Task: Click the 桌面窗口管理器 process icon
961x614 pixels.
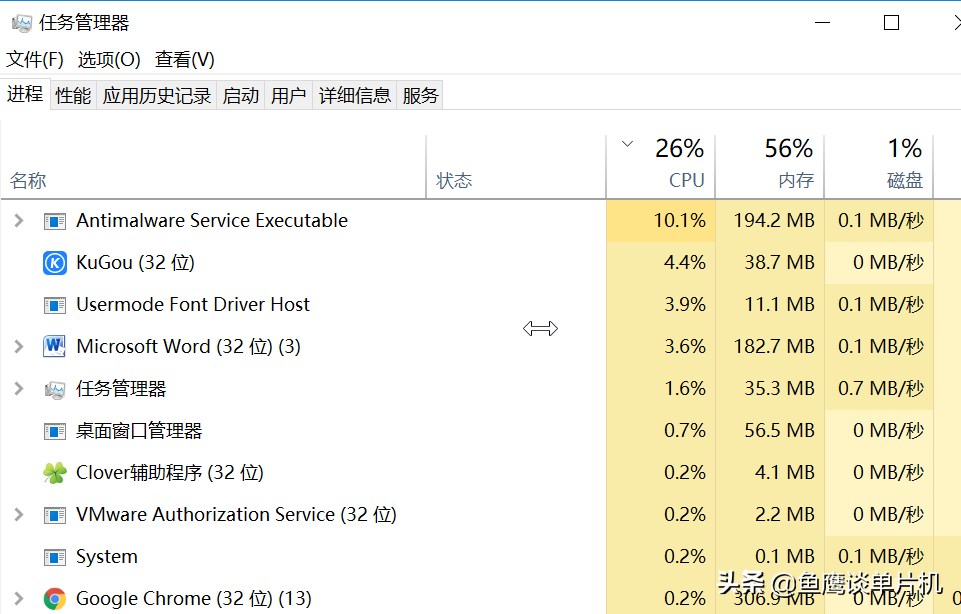Action: pyautogui.click(x=55, y=431)
